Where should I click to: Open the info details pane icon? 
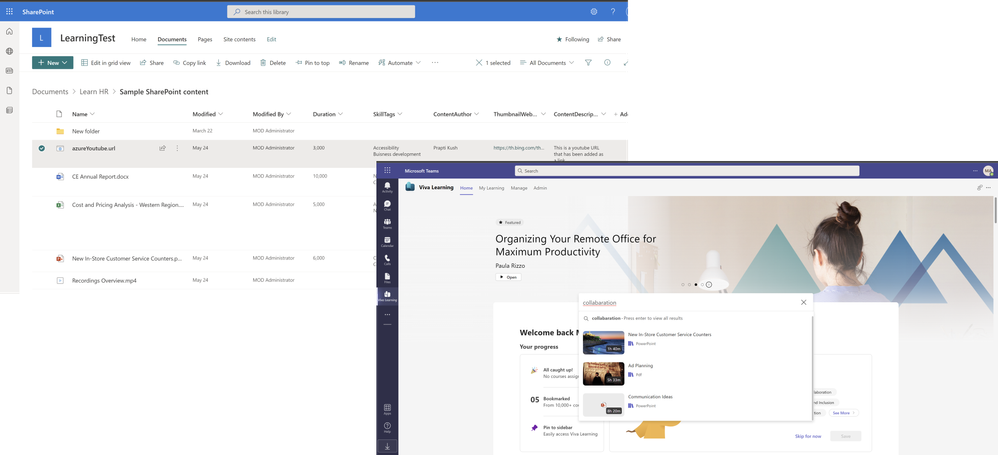[x=607, y=62]
